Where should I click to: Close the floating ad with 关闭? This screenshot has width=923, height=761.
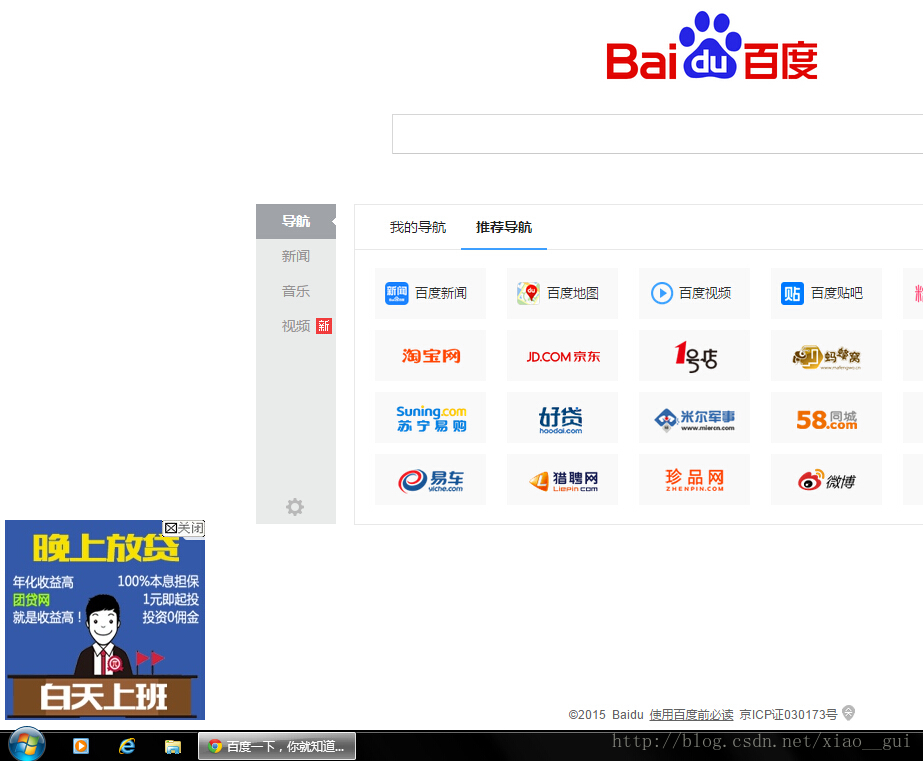tap(184, 528)
